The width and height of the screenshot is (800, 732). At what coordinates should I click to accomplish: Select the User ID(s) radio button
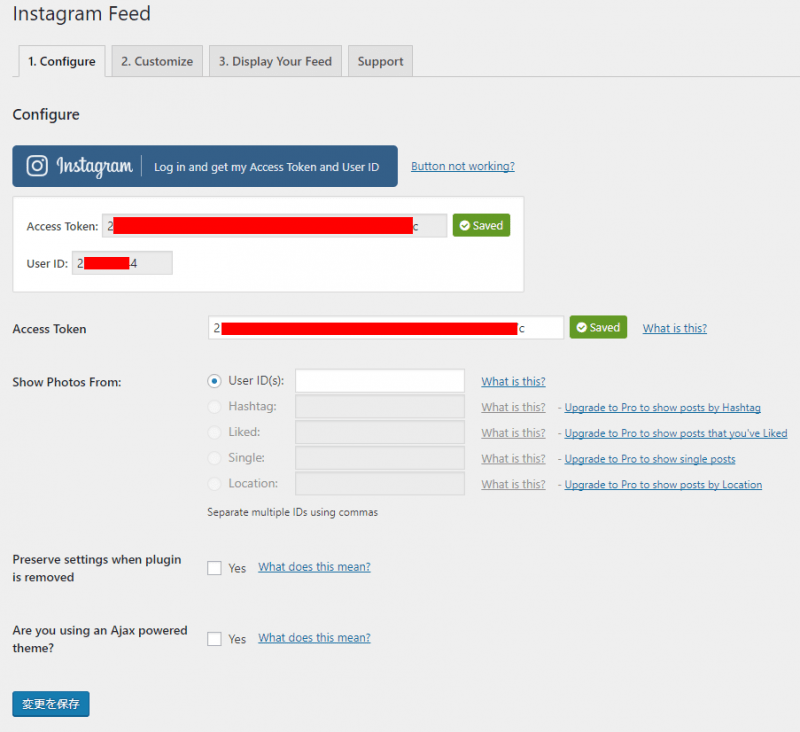(214, 381)
